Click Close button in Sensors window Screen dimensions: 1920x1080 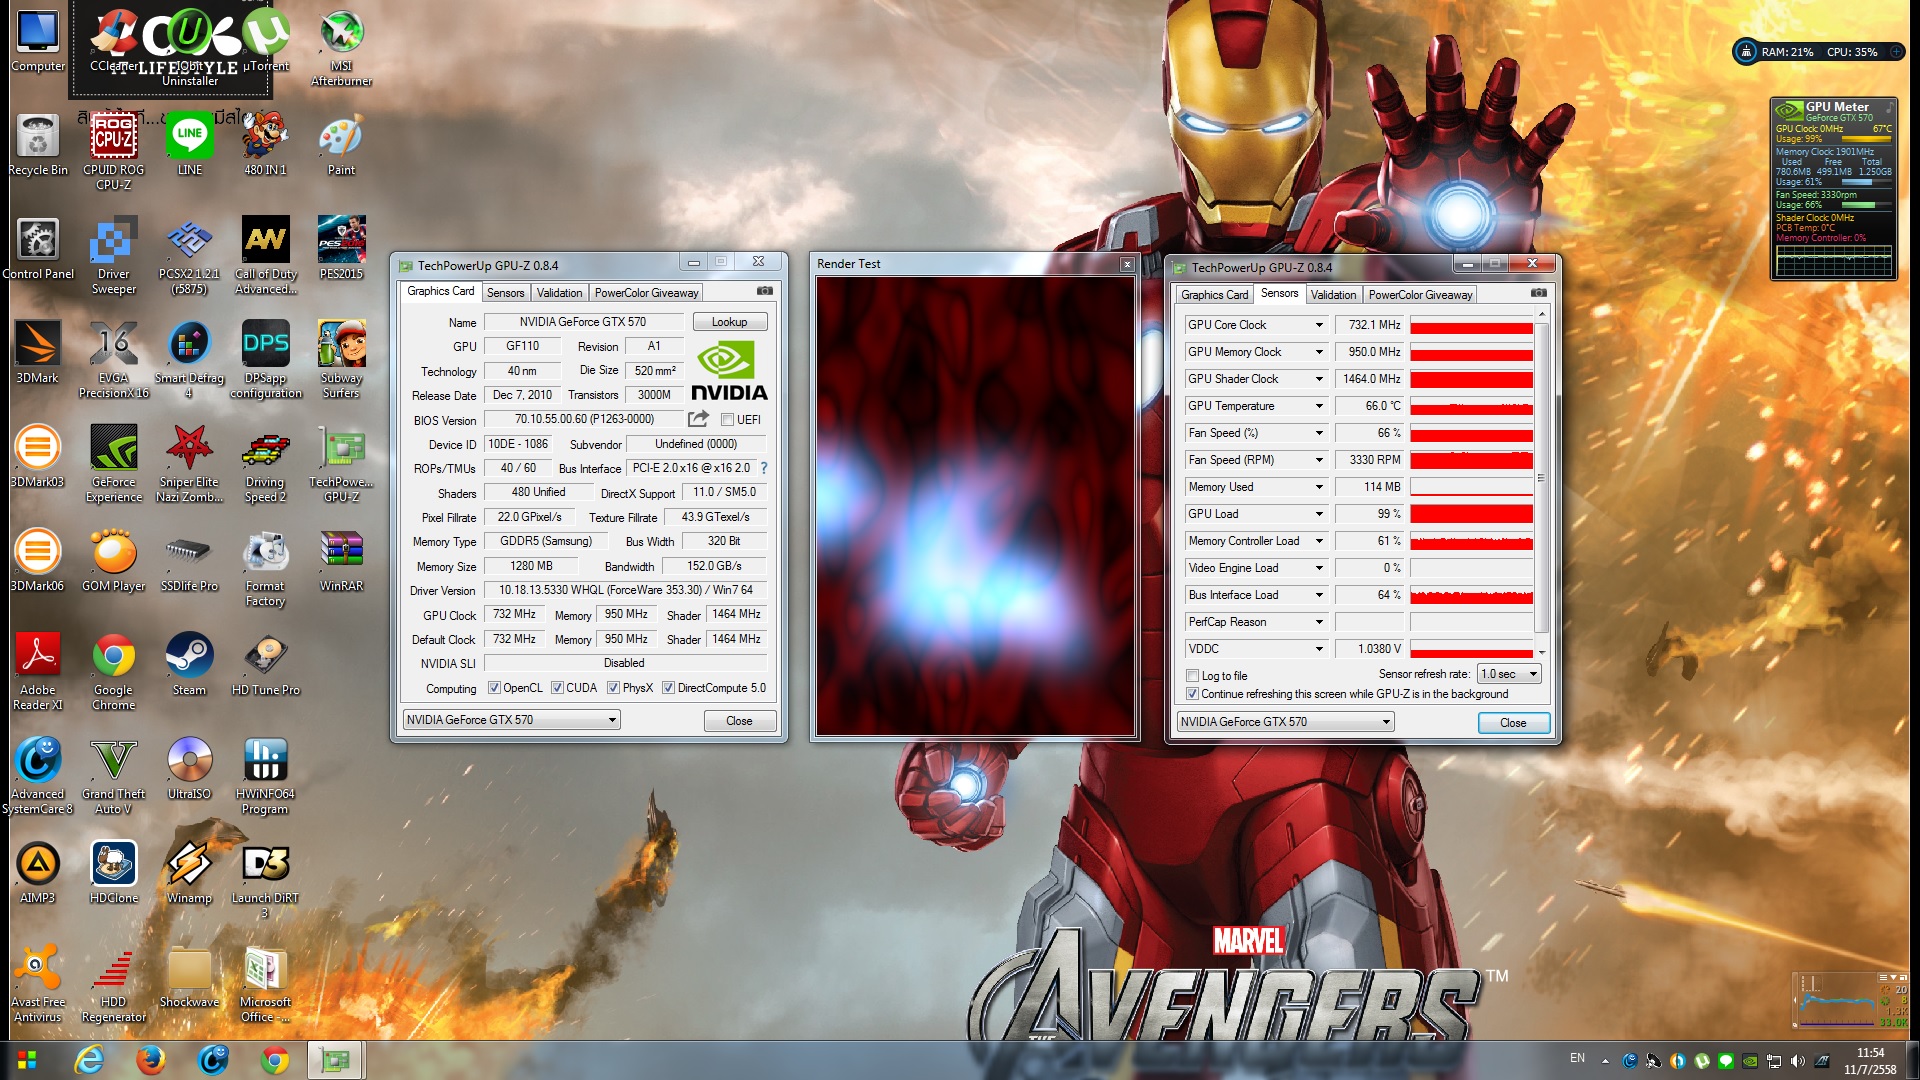pyautogui.click(x=1512, y=723)
